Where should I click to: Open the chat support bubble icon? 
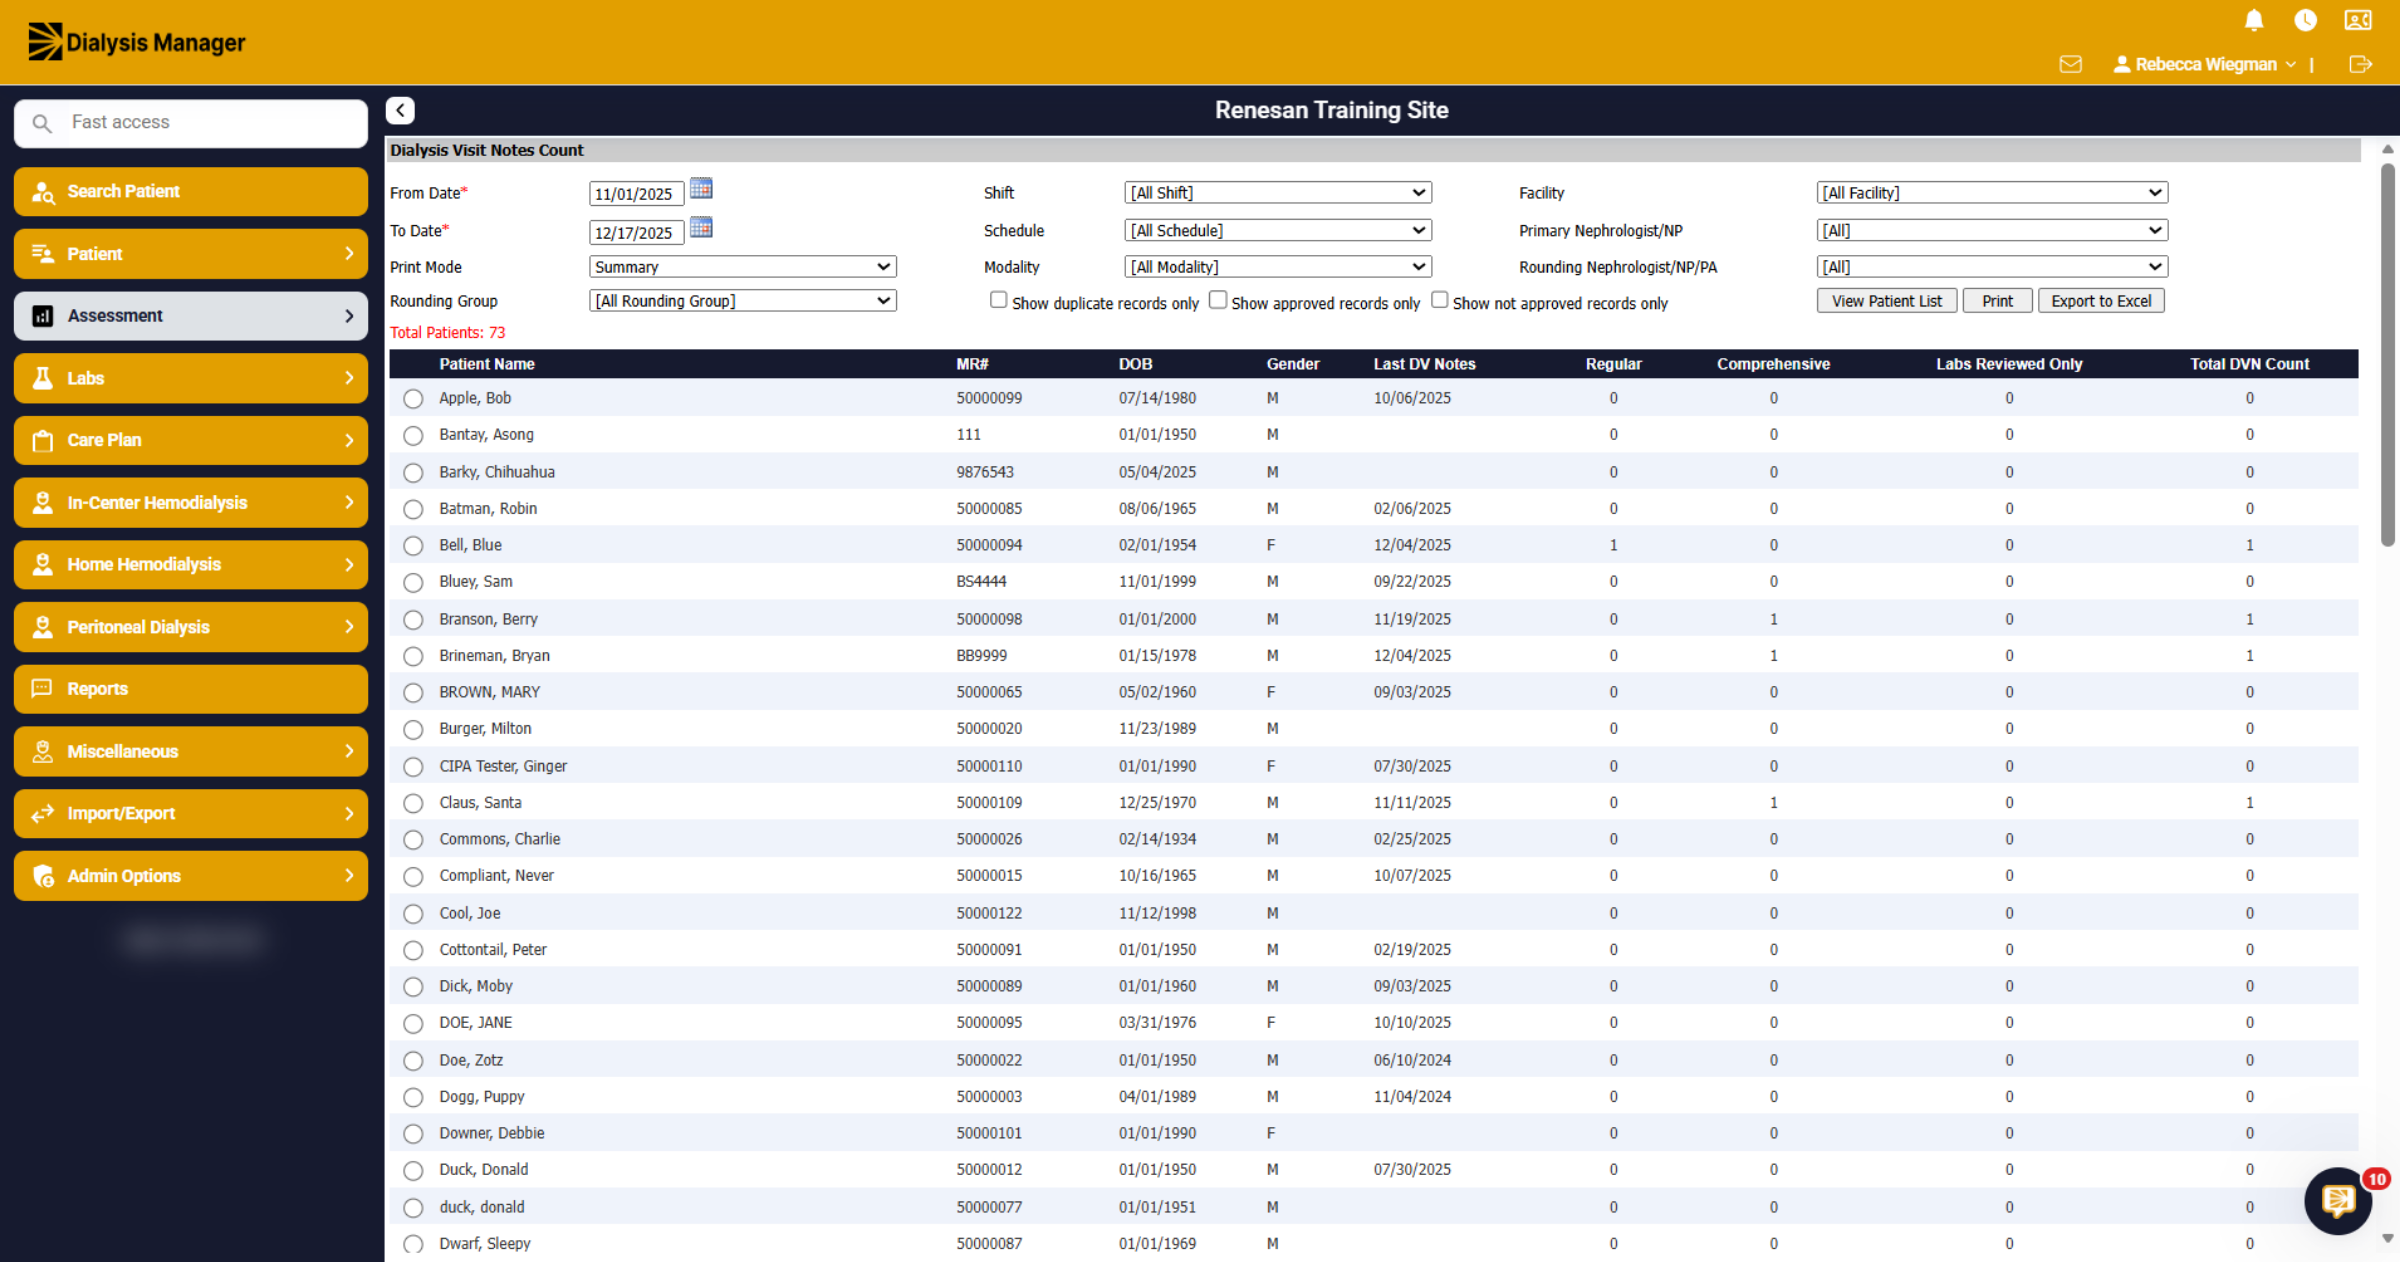(x=2338, y=1201)
